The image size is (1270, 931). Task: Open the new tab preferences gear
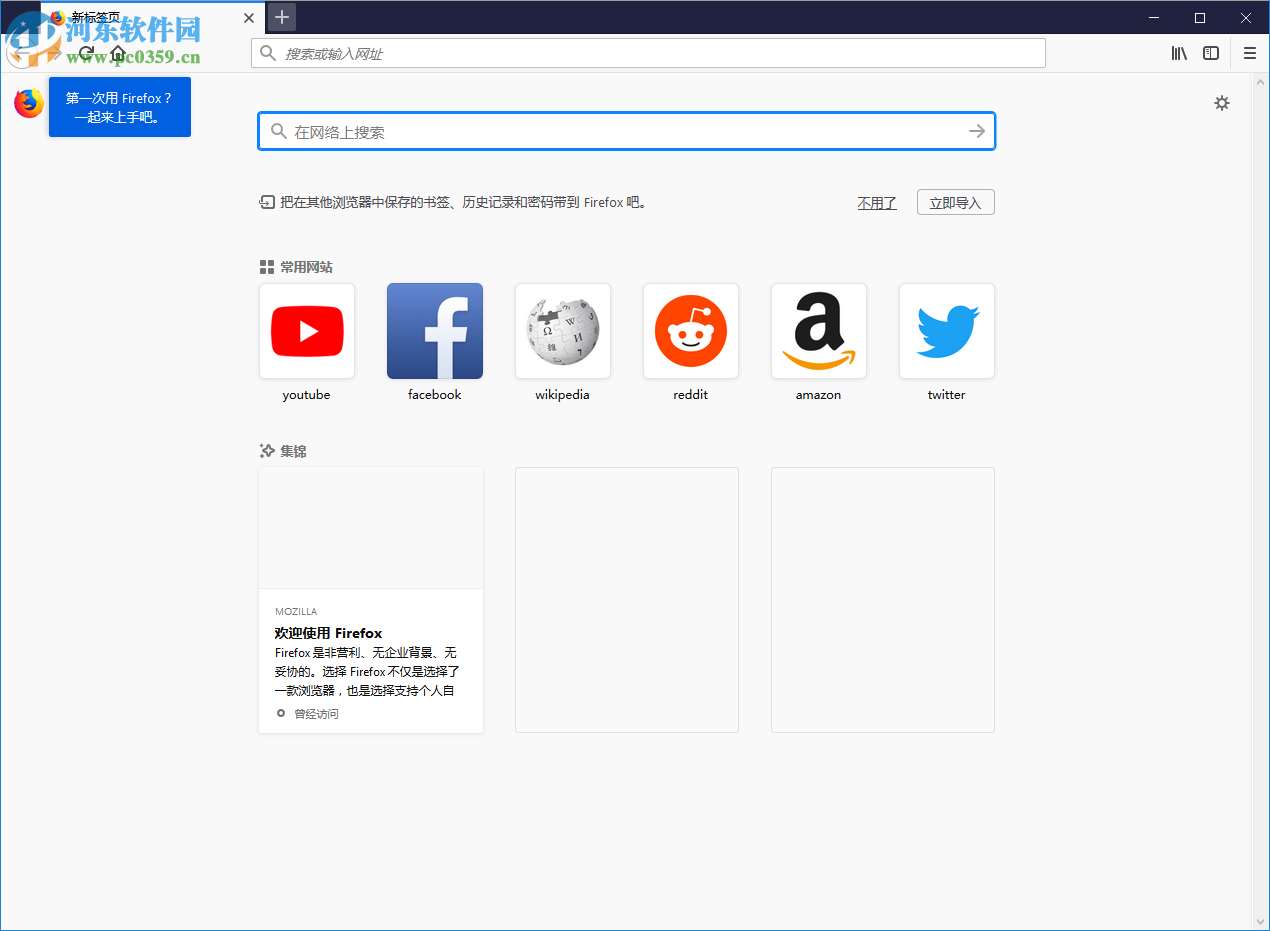point(1221,102)
